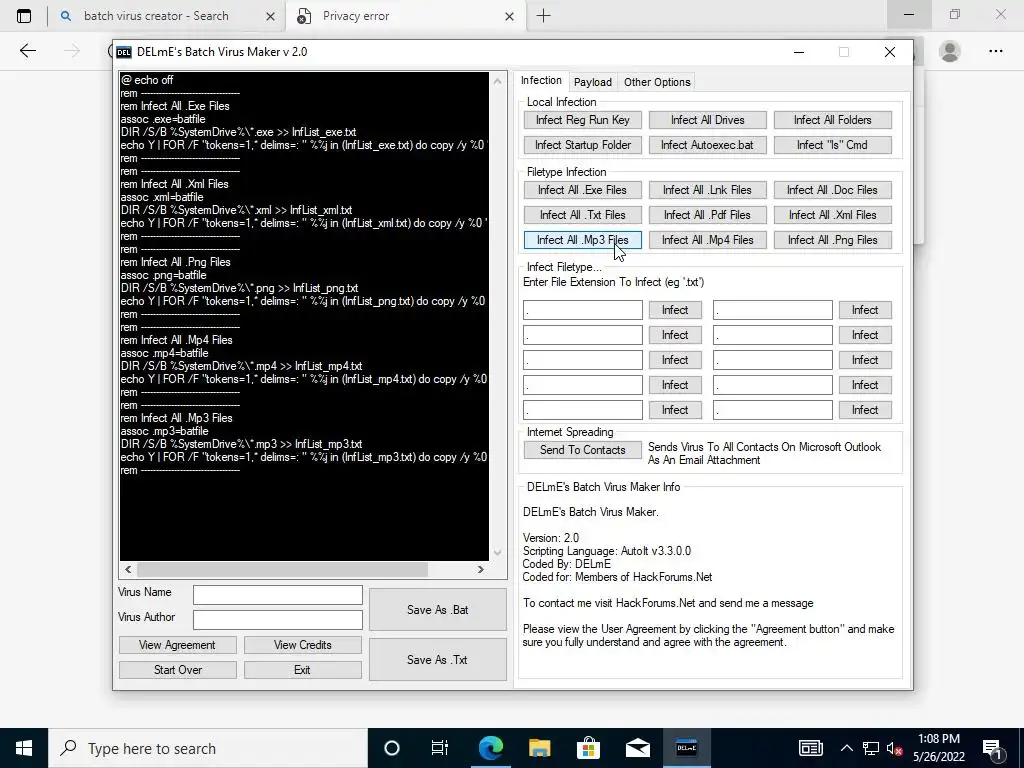Close the 'Privacy error' browser tab
This screenshot has width=1024, height=768.
pyautogui.click(x=509, y=16)
